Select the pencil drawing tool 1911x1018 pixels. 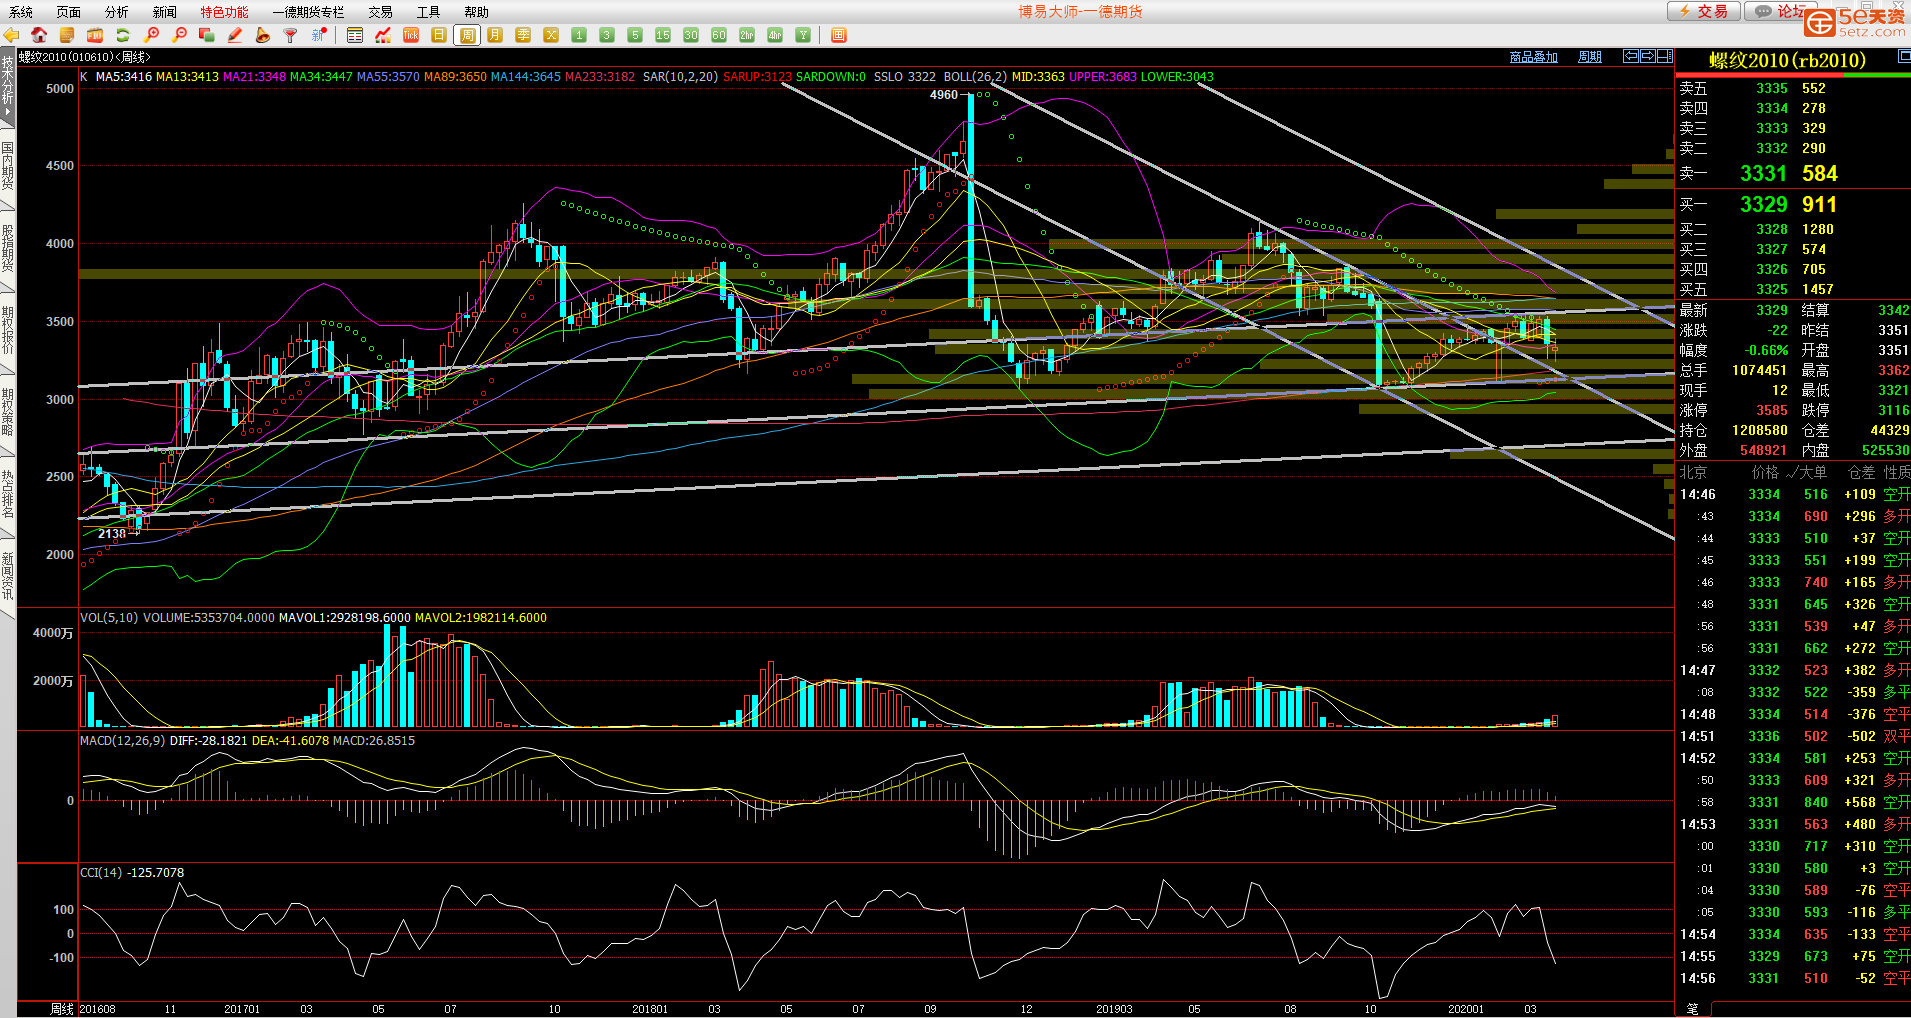[x=235, y=35]
